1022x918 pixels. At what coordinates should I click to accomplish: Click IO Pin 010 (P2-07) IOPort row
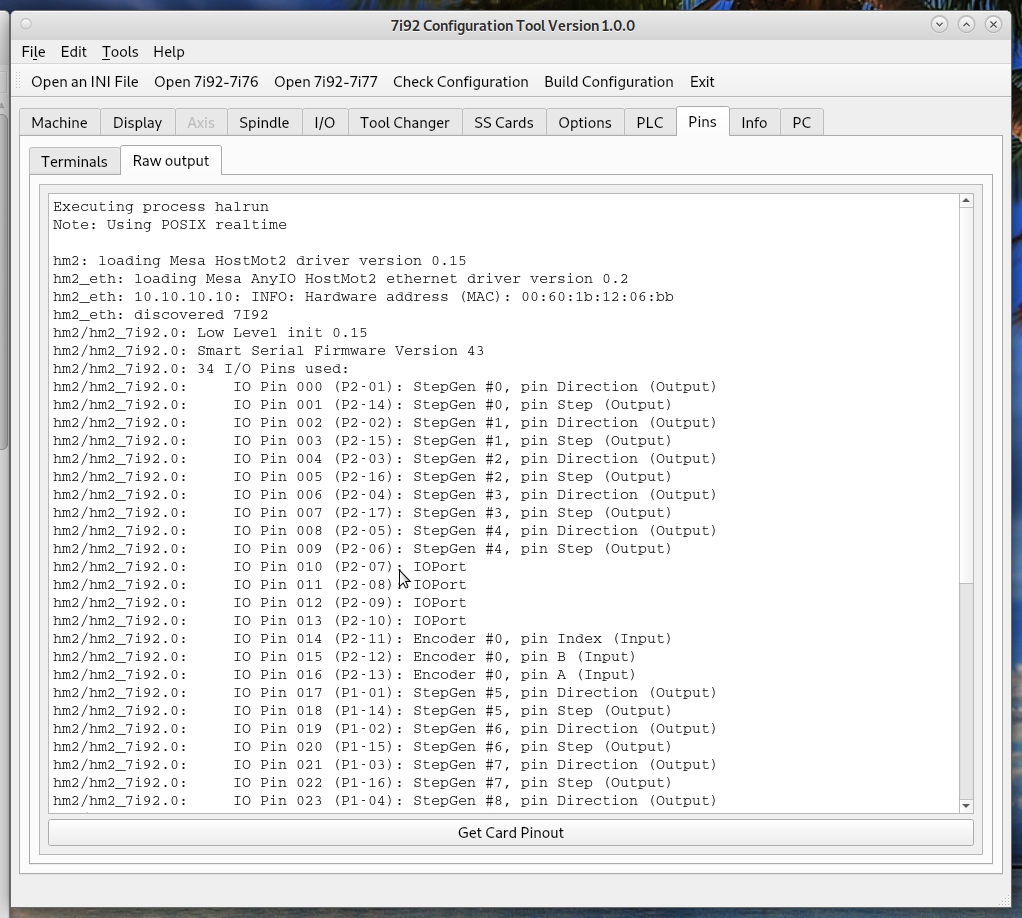[x=259, y=567]
